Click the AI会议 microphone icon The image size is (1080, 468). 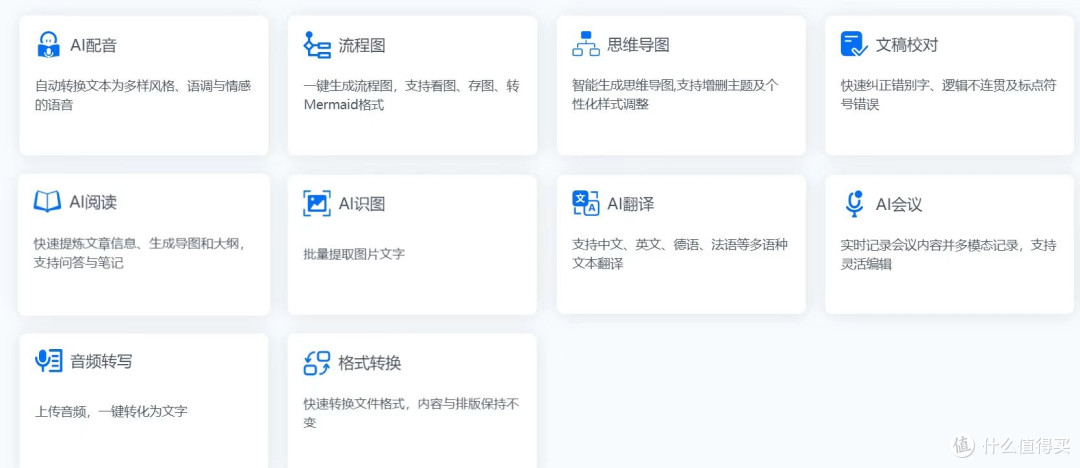(854, 204)
